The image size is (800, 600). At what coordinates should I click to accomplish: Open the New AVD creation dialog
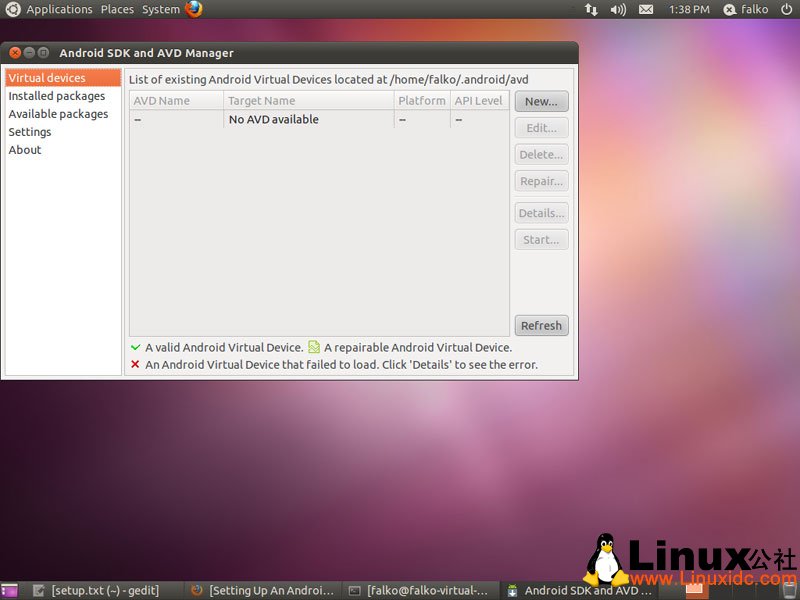[x=540, y=101]
